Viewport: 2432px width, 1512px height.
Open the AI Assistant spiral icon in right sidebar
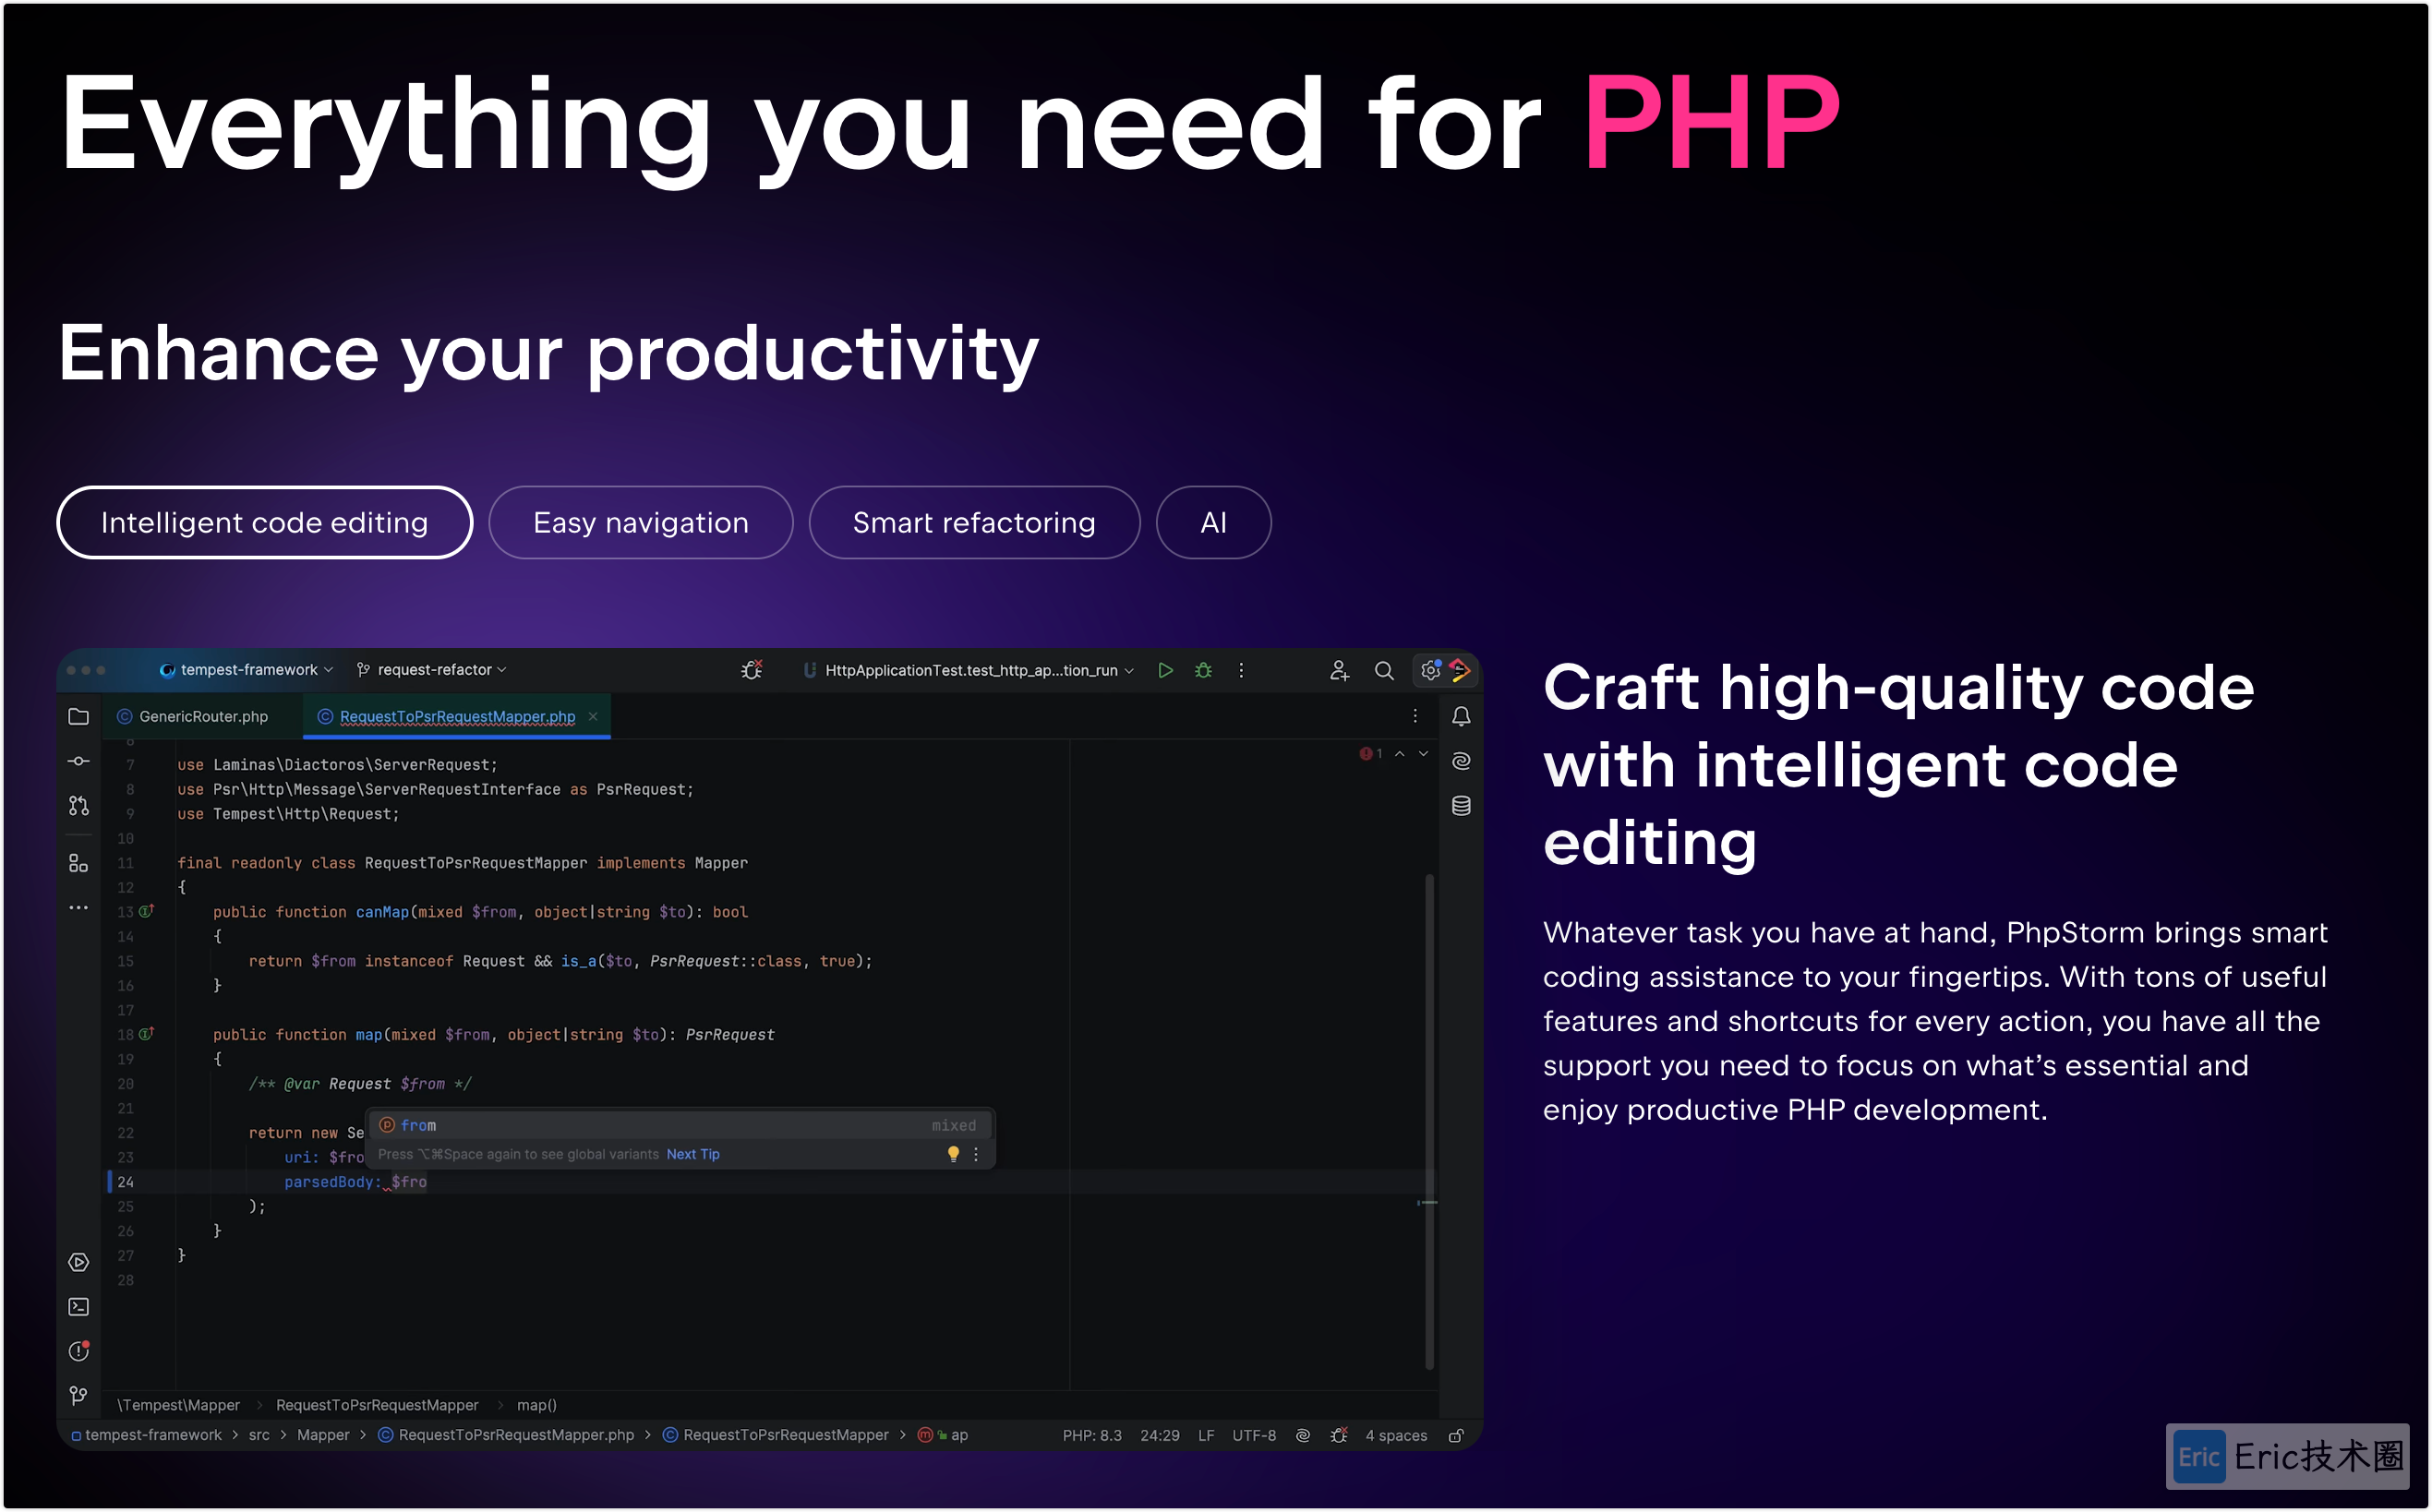click(1461, 761)
